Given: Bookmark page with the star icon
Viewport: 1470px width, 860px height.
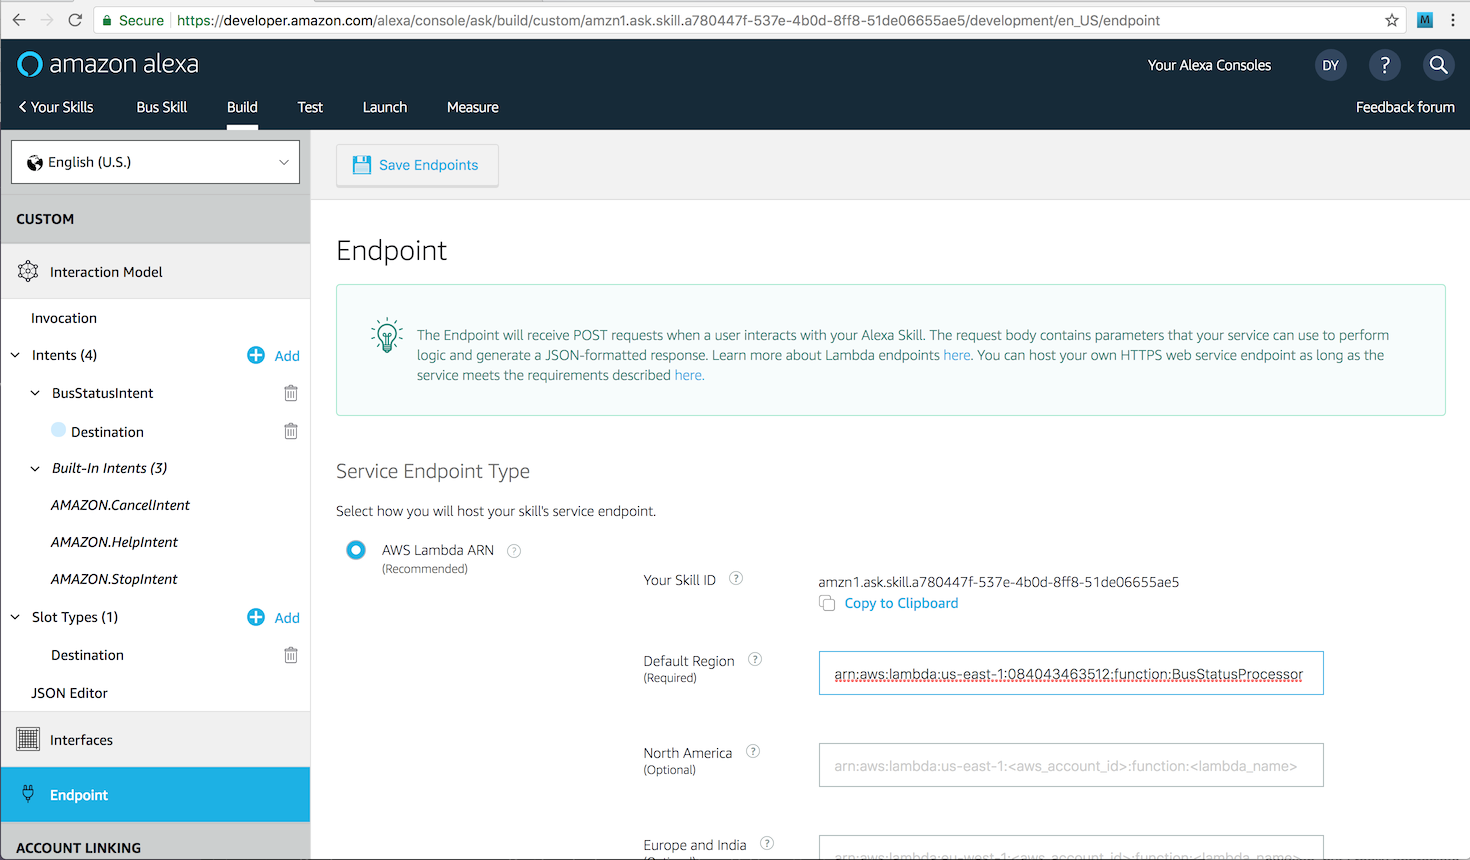Looking at the screenshot, I should [x=1391, y=20].
